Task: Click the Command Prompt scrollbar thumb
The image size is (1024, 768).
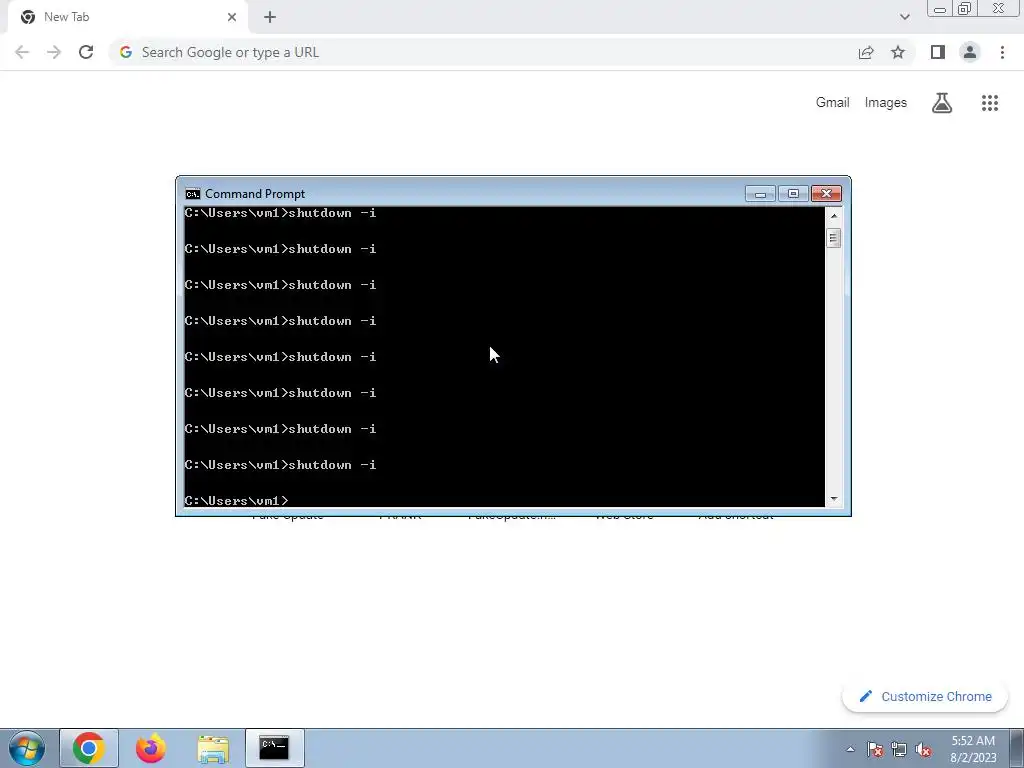Action: pyautogui.click(x=833, y=238)
